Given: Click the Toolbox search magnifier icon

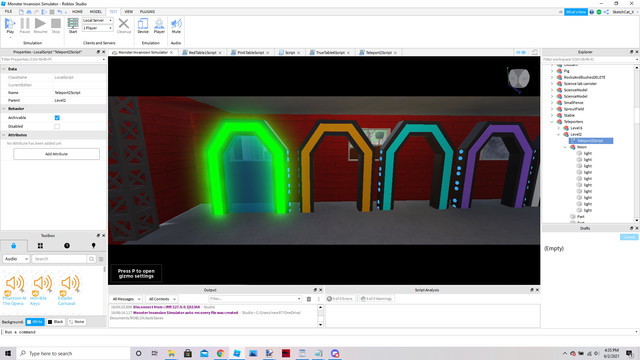Looking at the screenshot, I should coord(91,259).
